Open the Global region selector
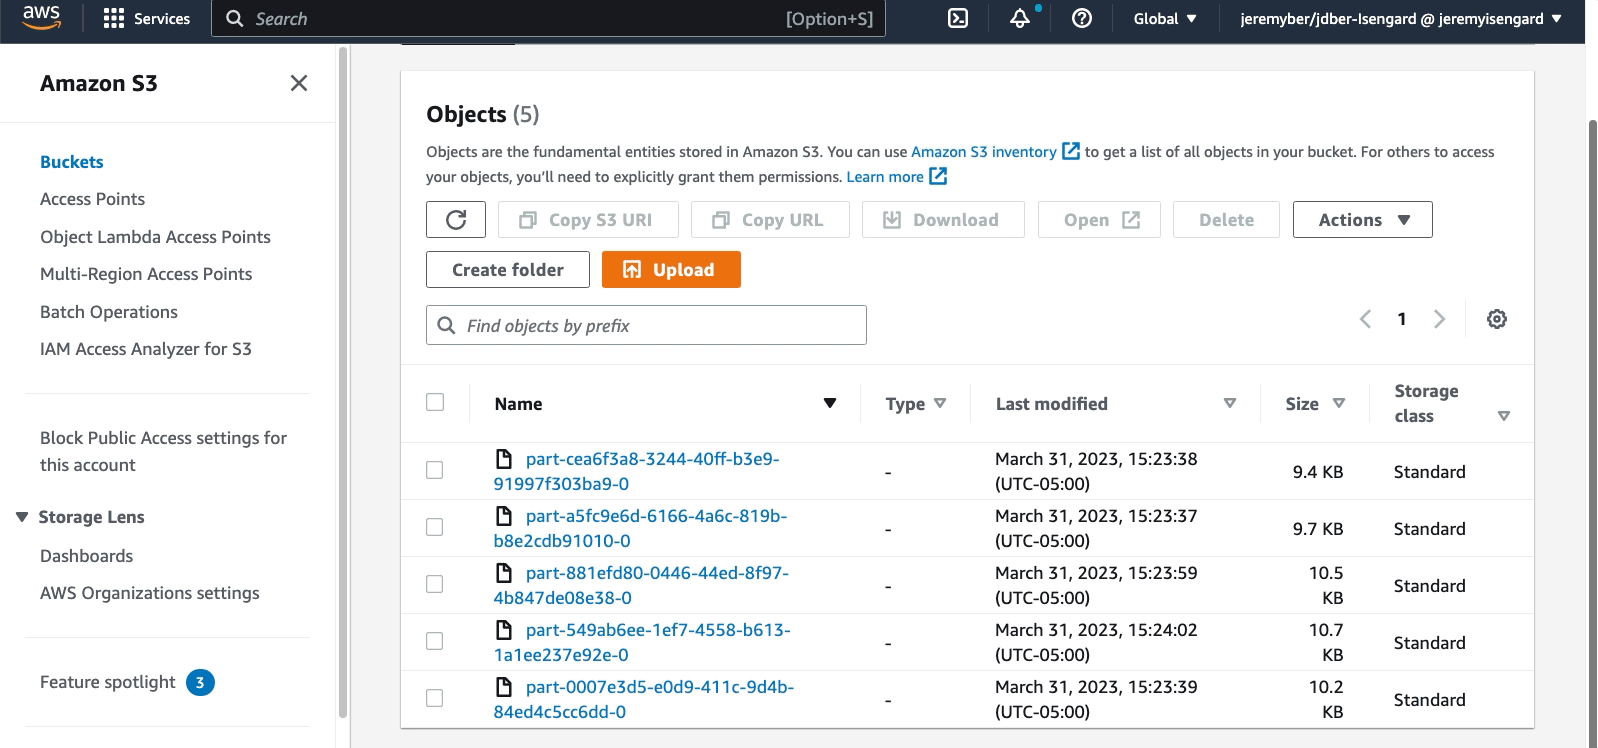This screenshot has width=1598, height=748. (1165, 19)
